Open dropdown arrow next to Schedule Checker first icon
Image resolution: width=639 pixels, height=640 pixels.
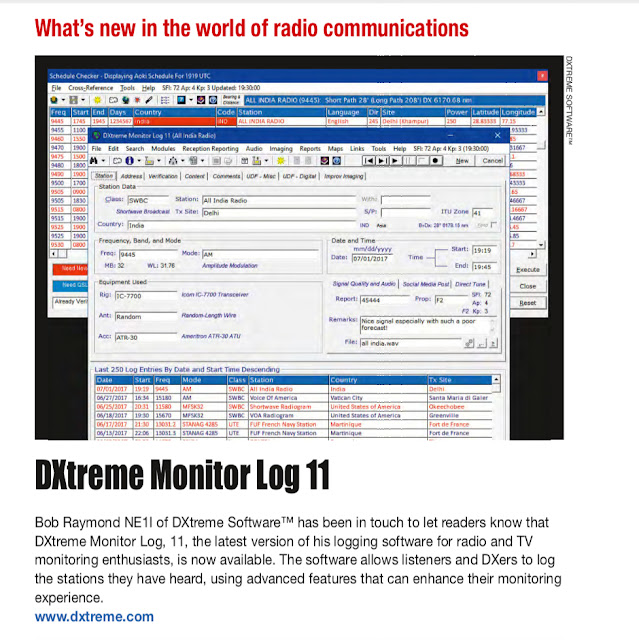63,100
